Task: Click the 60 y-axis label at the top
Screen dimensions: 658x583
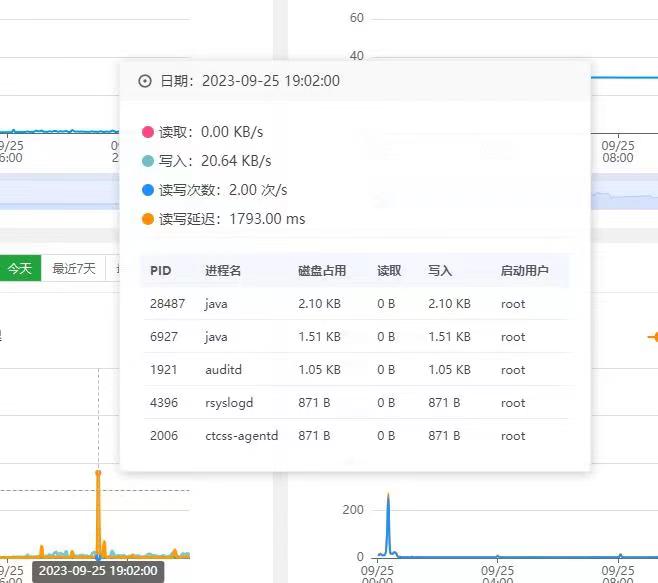Action: (x=357, y=18)
